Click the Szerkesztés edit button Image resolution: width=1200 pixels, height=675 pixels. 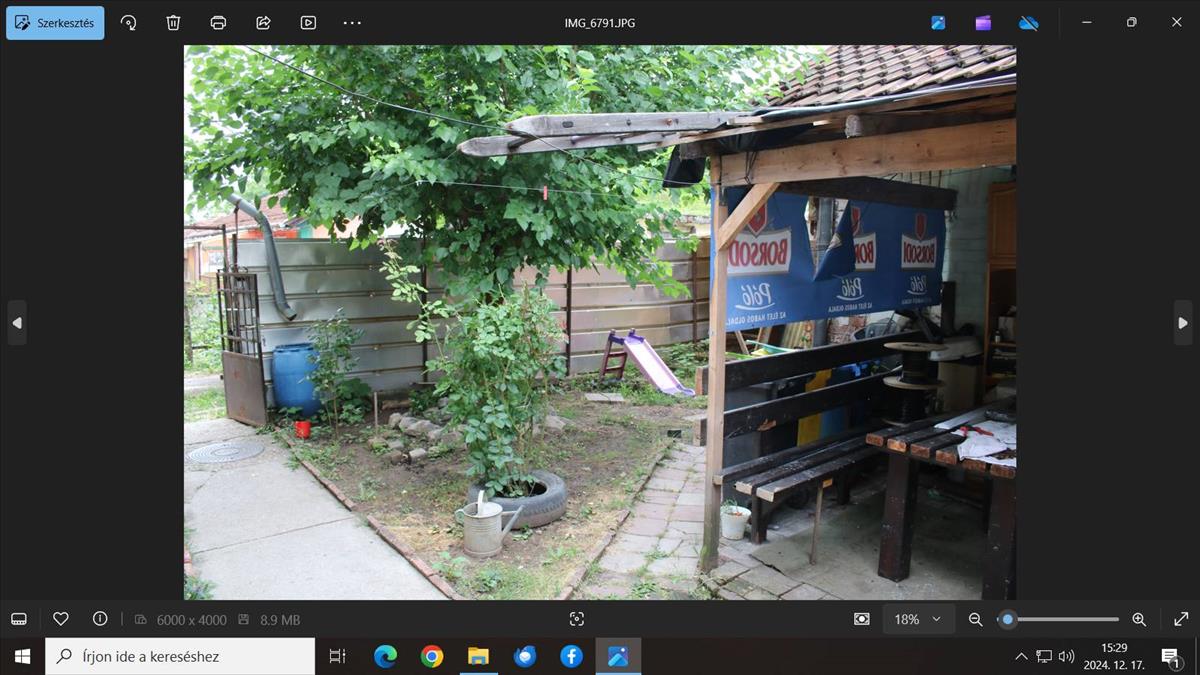pyautogui.click(x=55, y=23)
